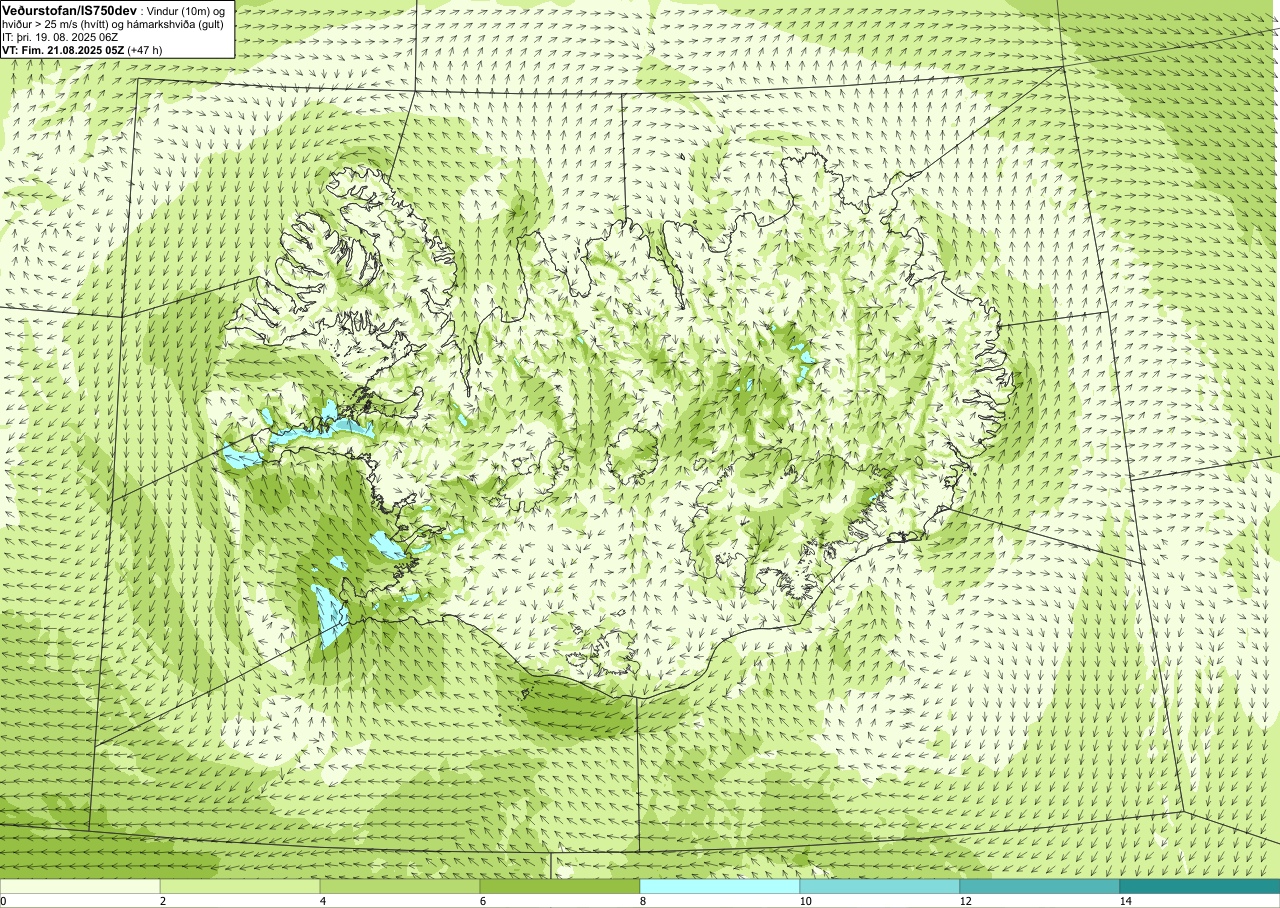This screenshot has height=908, width=1280.
Task: Click the "IT: þri. 19. 08. 2025 06Z" line
Action: pyautogui.click(x=60, y=37)
